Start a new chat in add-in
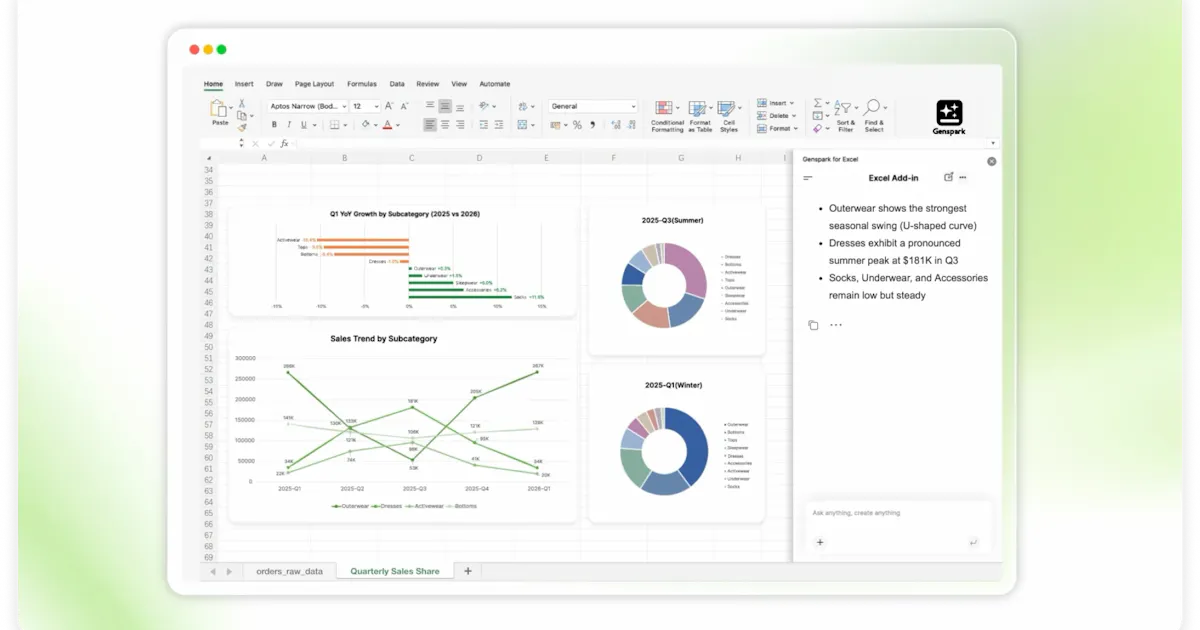The image size is (1200, 630). click(949, 177)
